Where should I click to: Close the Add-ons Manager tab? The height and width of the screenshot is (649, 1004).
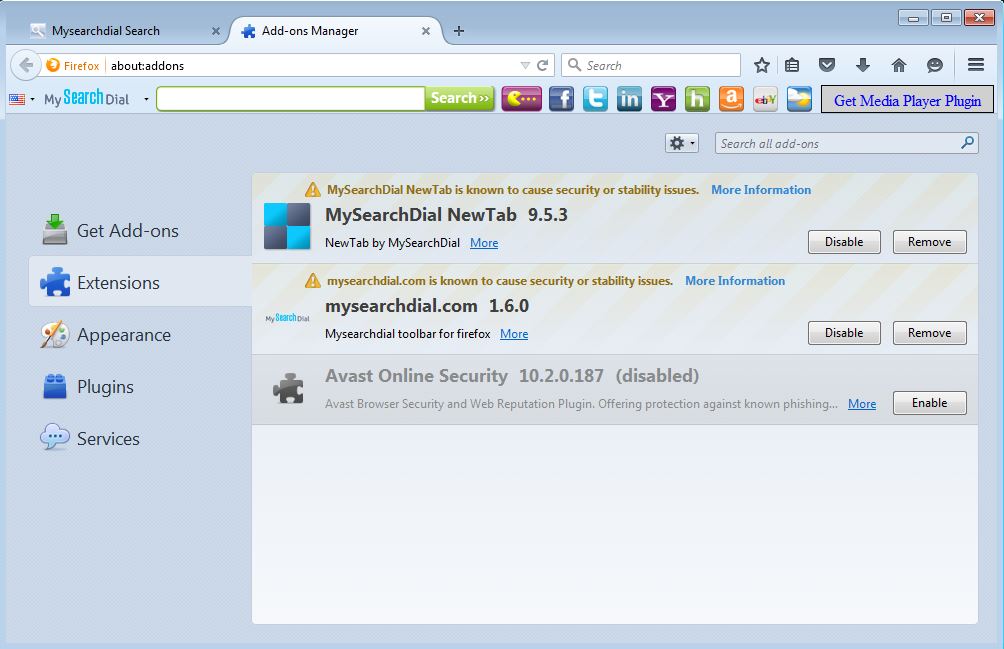[426, 31]
